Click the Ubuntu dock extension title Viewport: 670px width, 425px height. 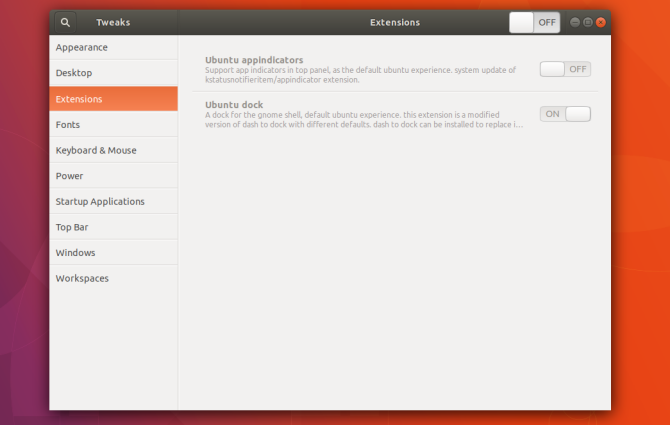click(234, 105)
